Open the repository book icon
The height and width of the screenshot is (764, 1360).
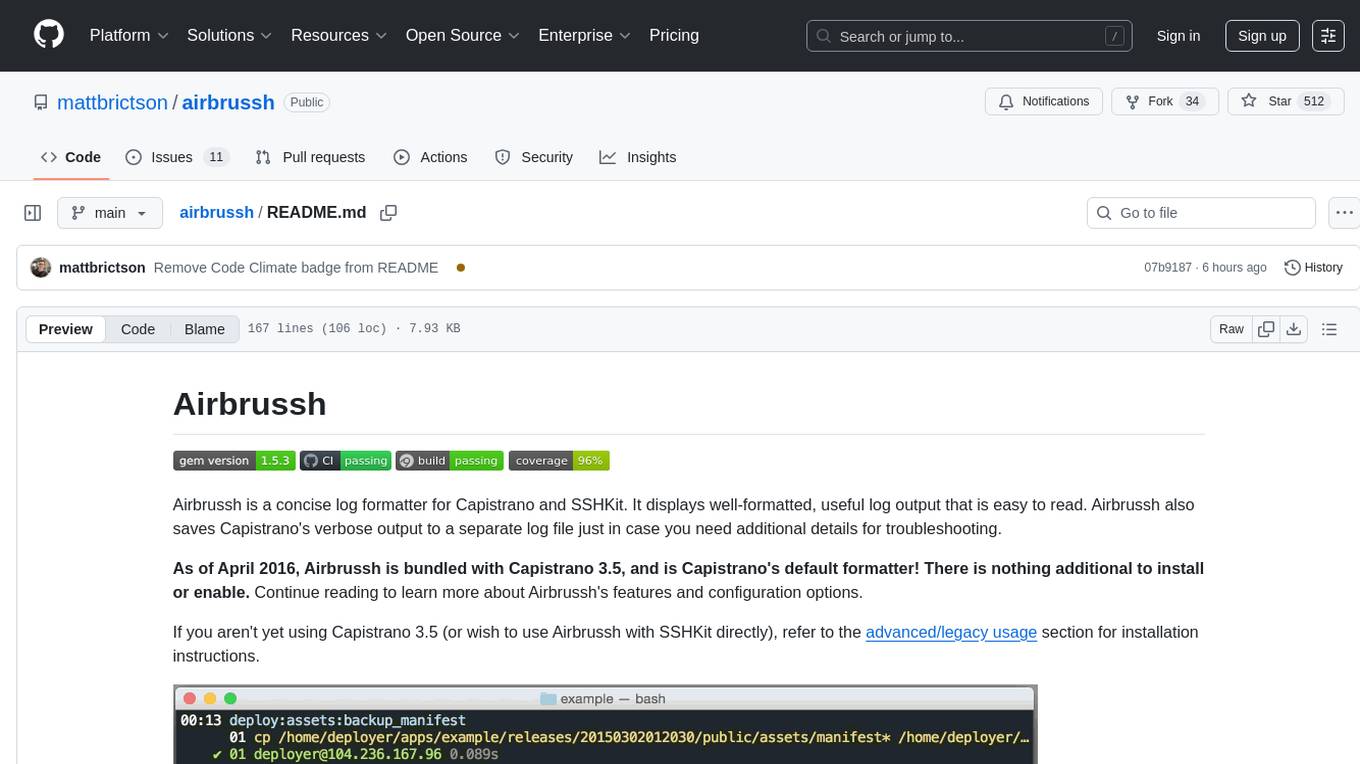(41, 102)
